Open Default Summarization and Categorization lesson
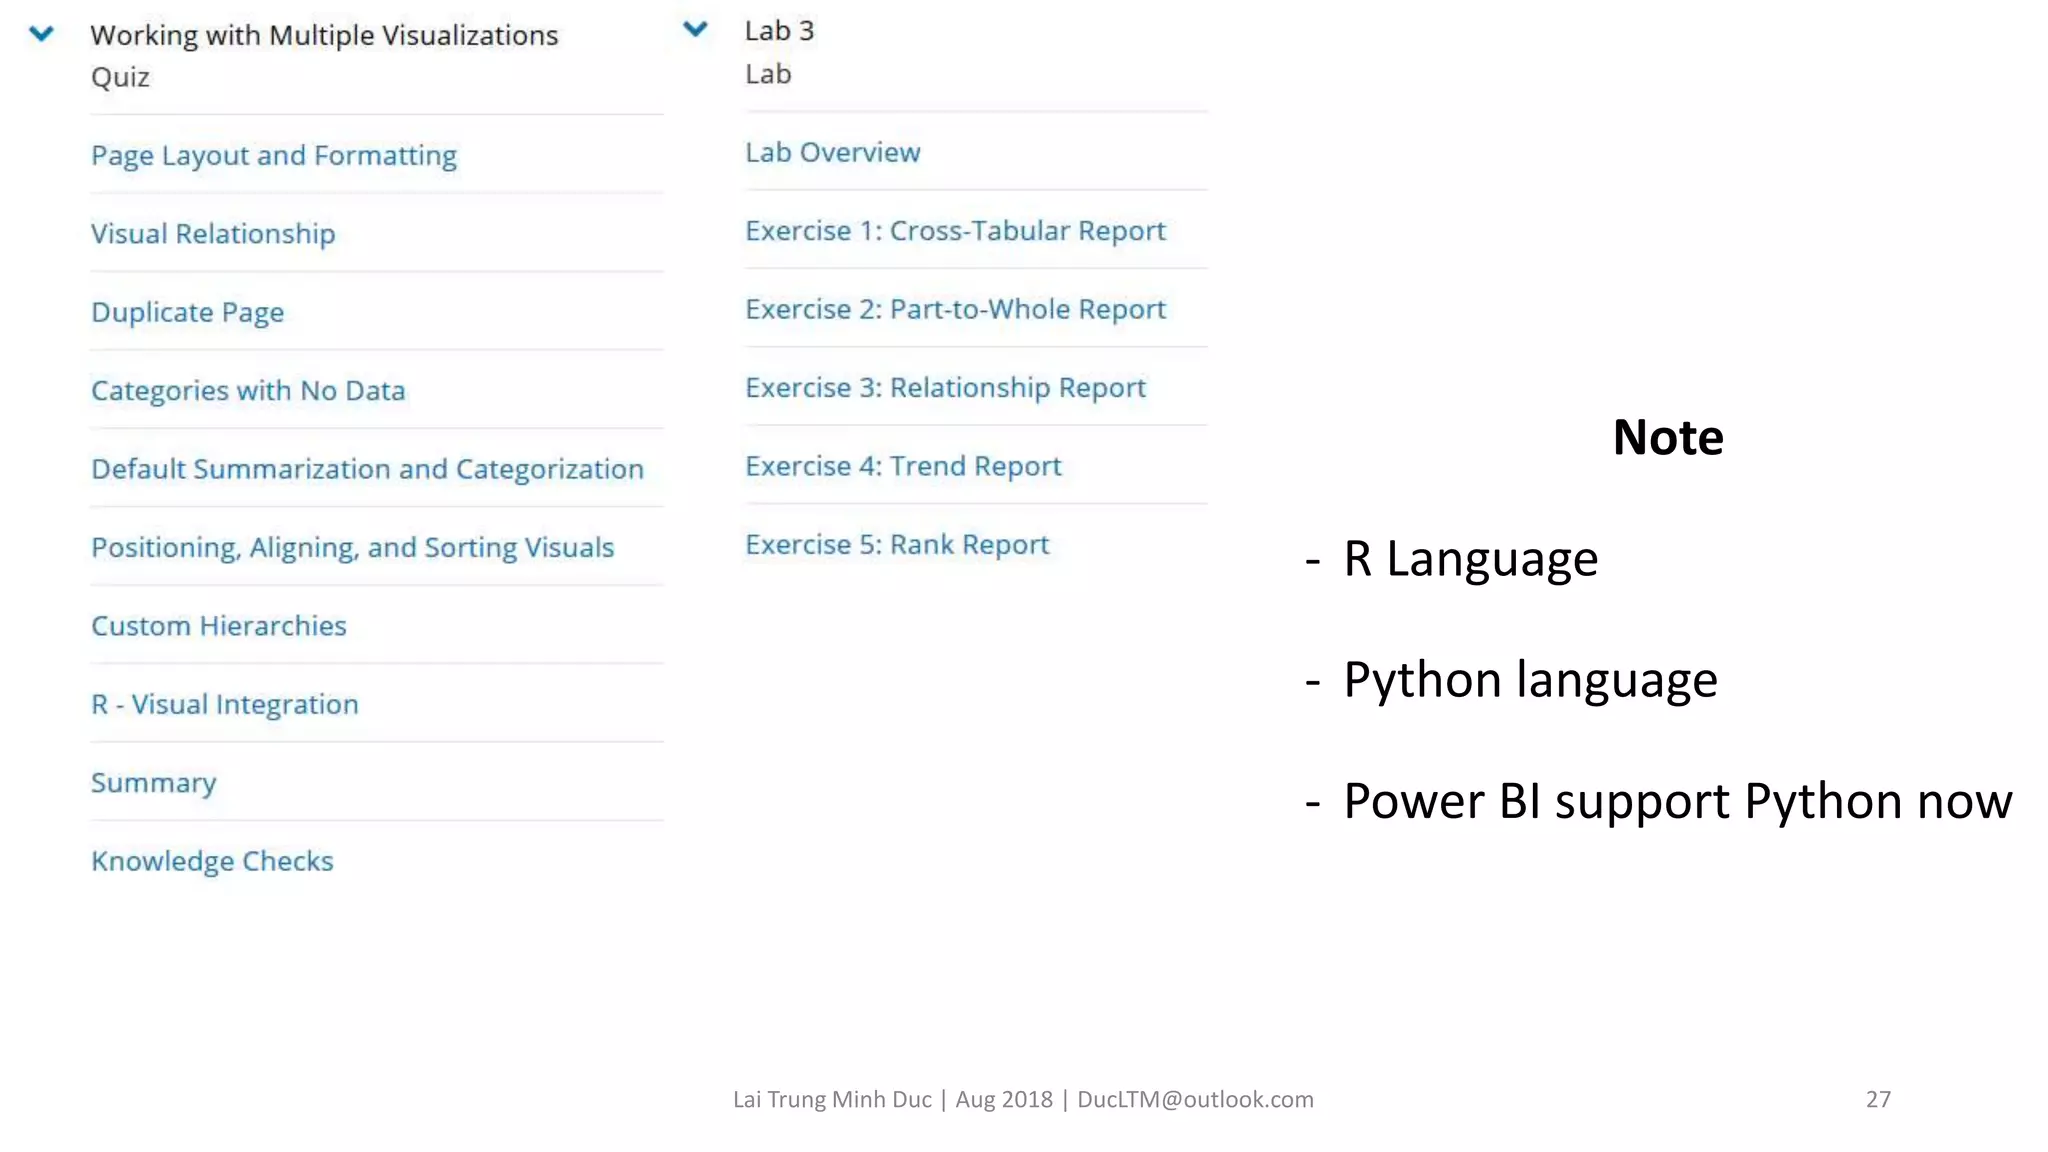 367,469
